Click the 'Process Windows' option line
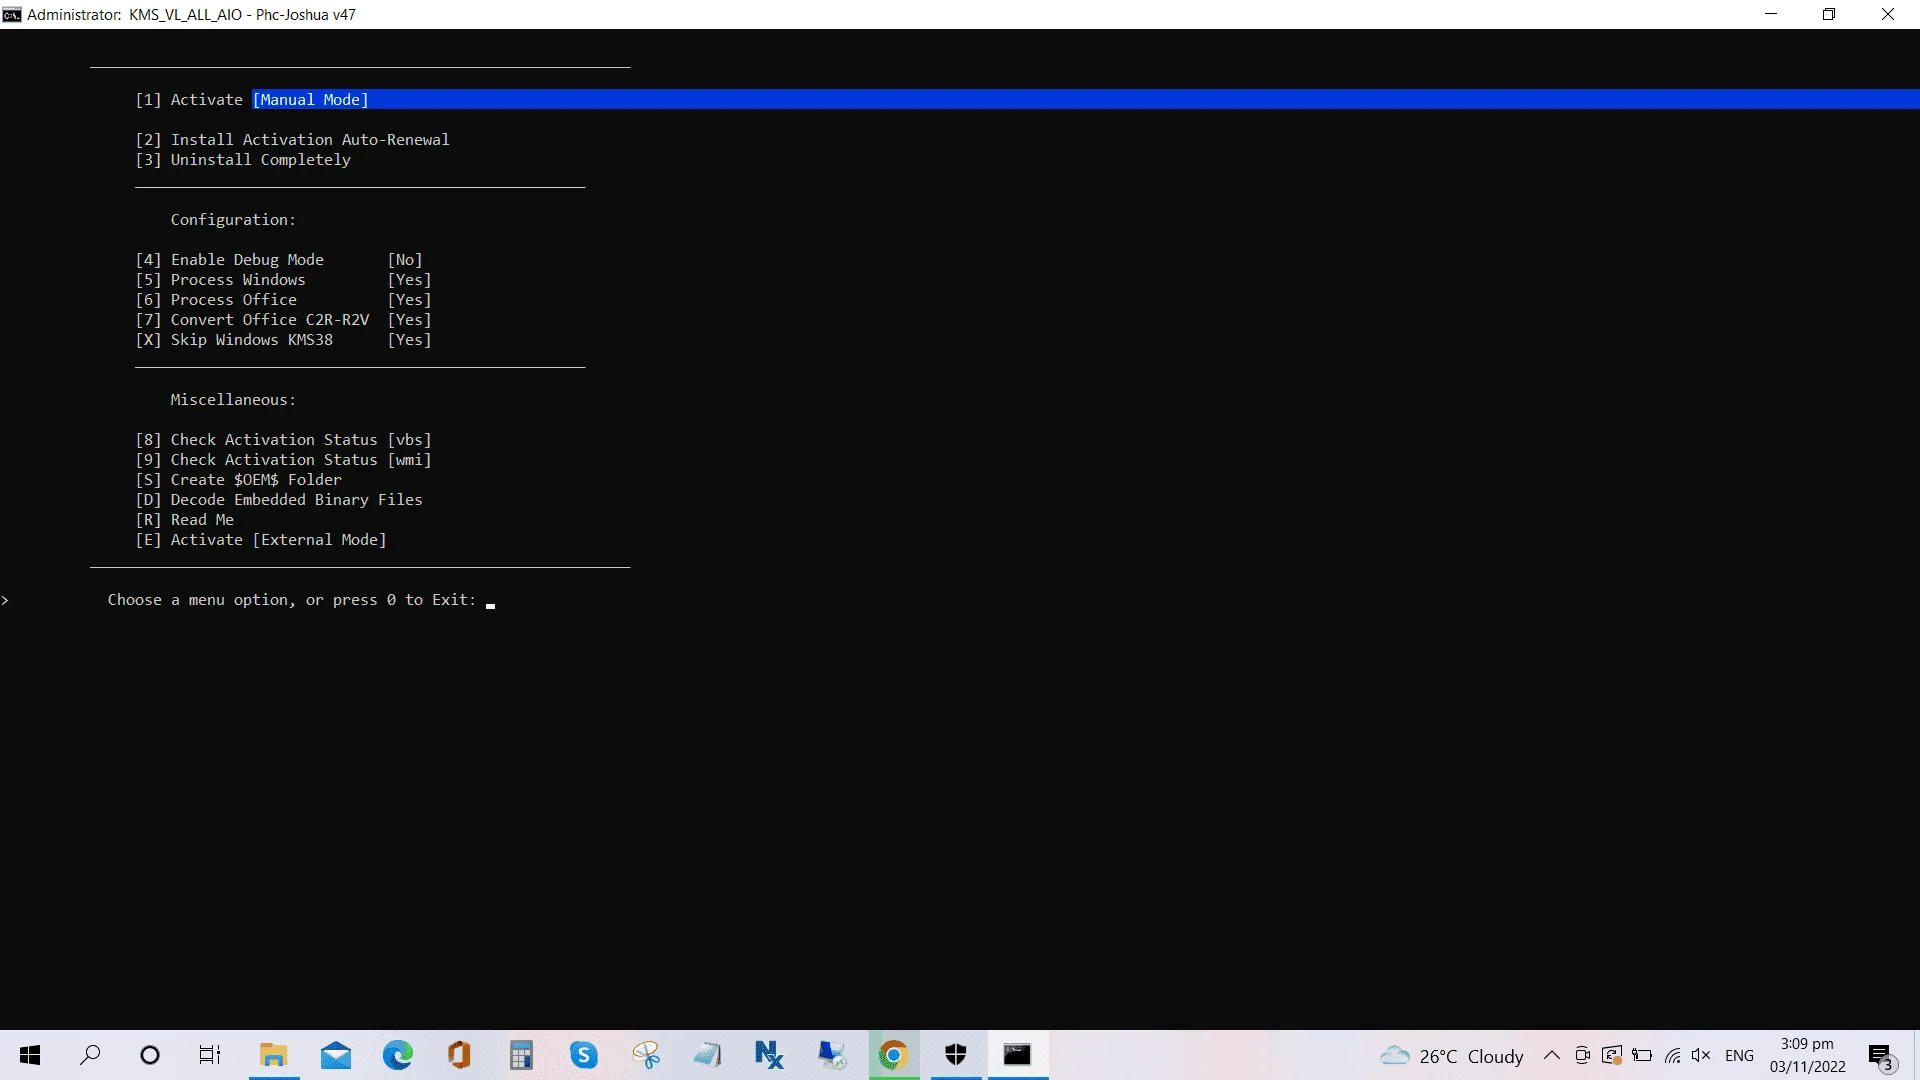Screen dimensions: 1920x1080 [x=220, y=280]
